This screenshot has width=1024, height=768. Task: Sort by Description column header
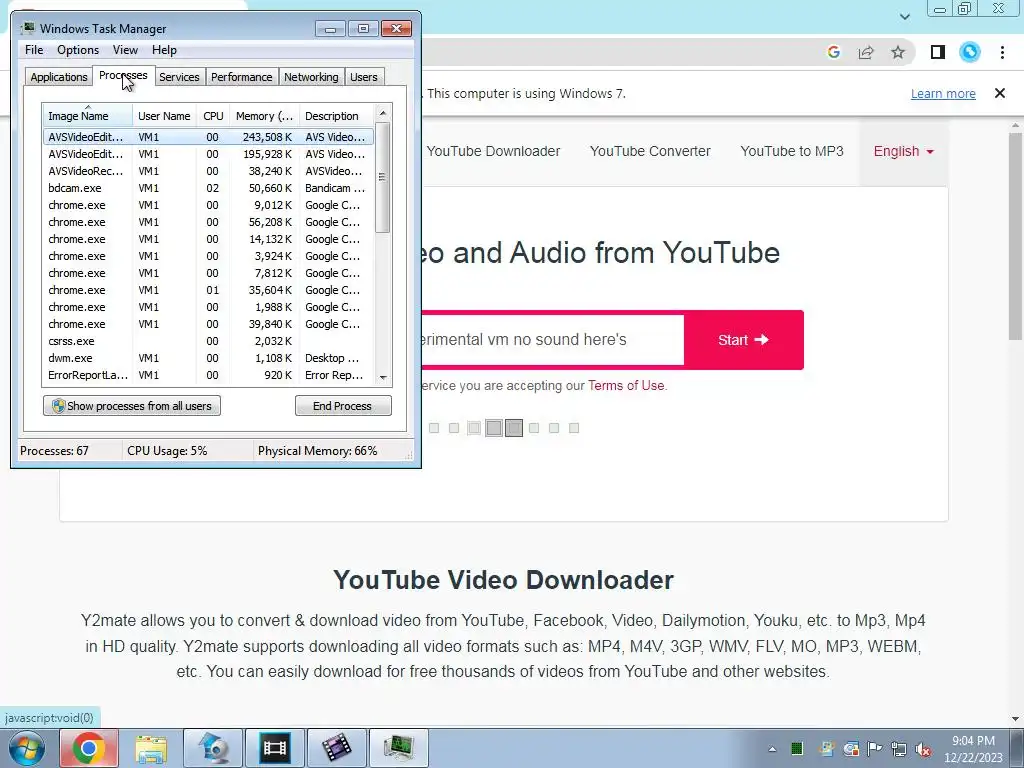pos(337,116)
